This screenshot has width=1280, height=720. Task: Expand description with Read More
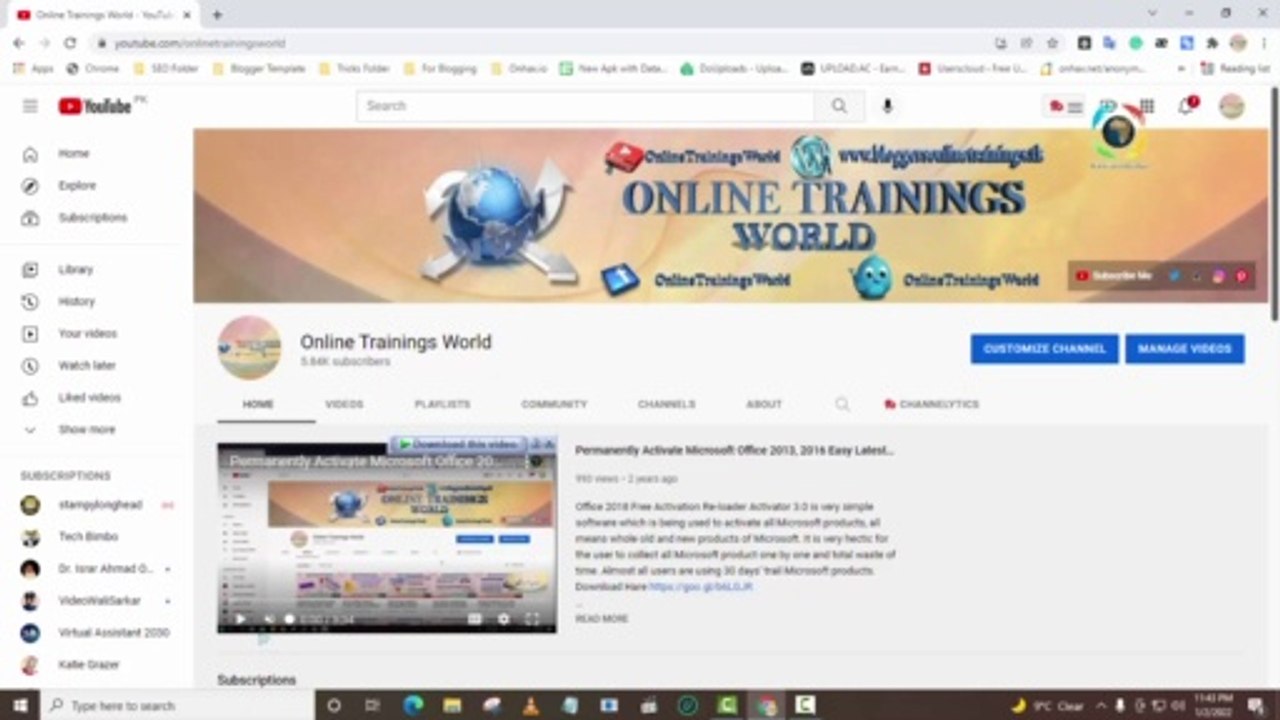point(602,619)
